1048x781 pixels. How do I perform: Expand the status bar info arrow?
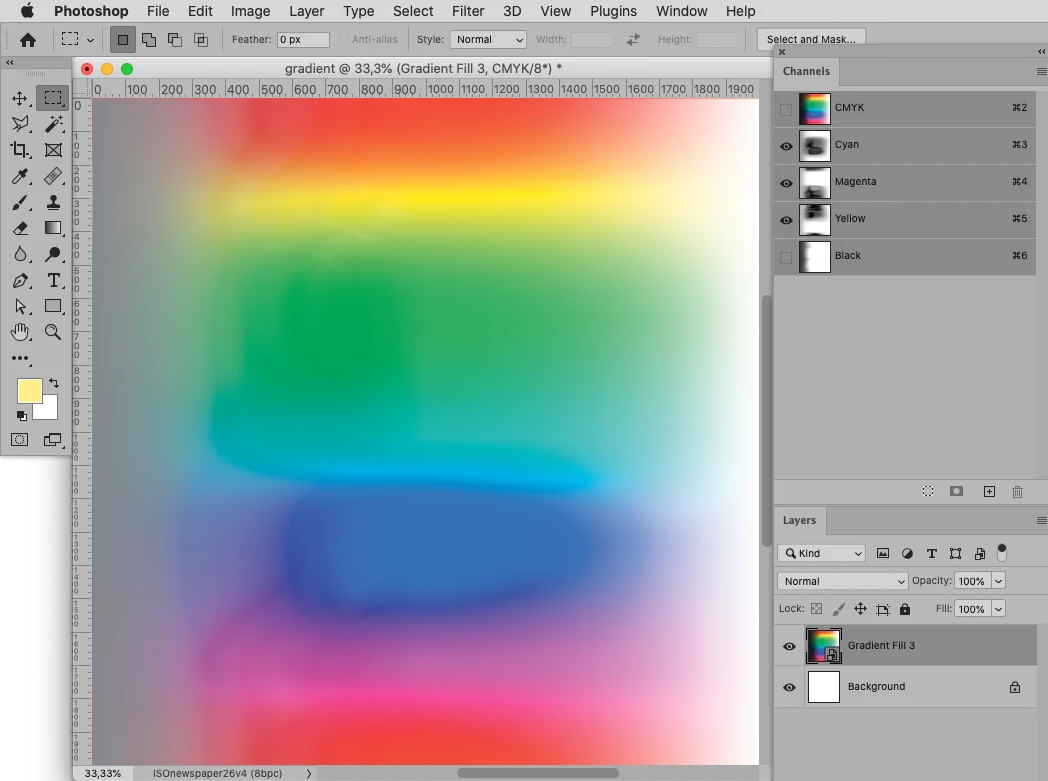[309, 773]
